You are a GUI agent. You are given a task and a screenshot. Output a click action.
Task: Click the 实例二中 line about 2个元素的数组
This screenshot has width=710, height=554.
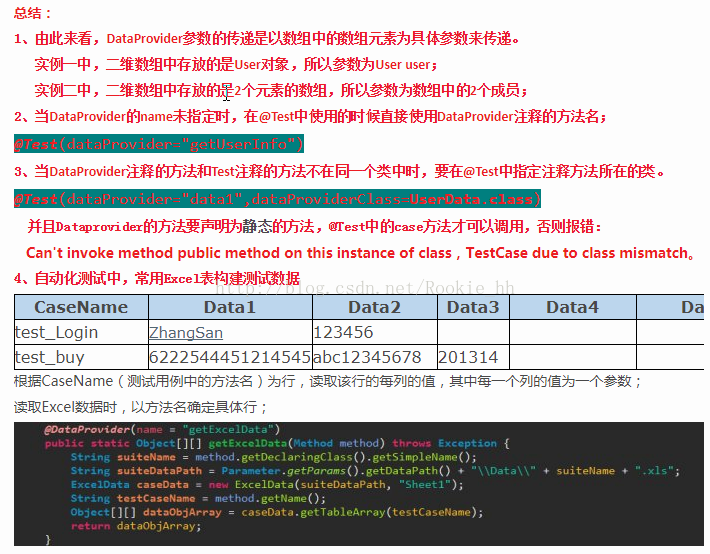point(281,91)
